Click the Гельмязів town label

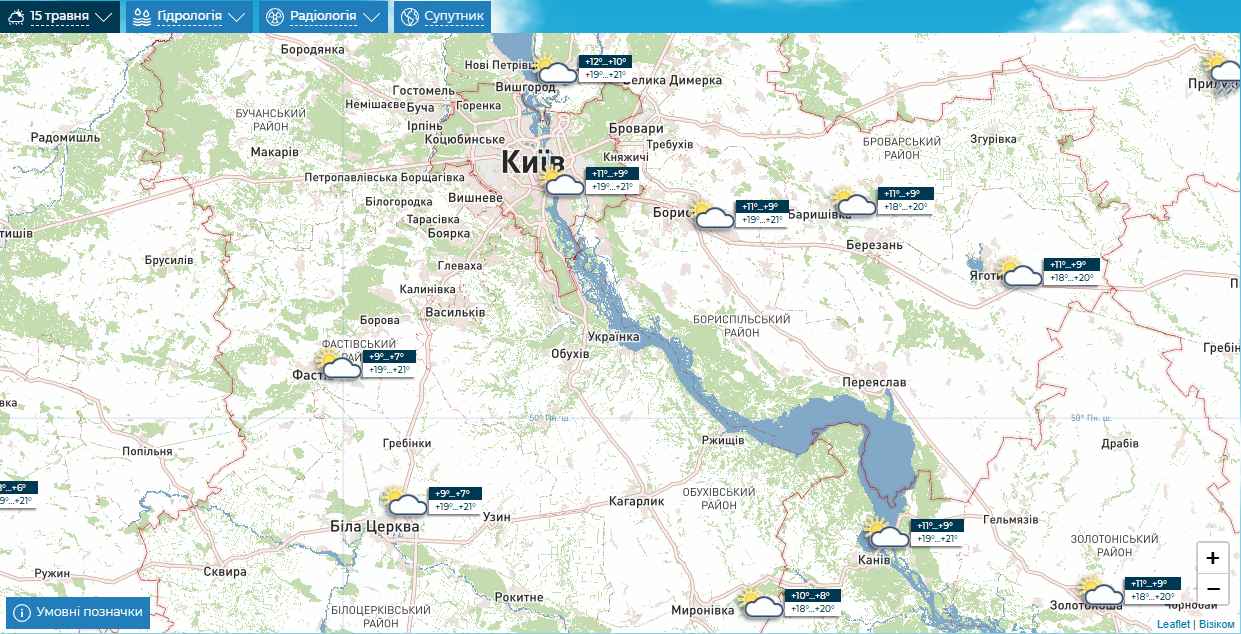tap(1011, 520)
